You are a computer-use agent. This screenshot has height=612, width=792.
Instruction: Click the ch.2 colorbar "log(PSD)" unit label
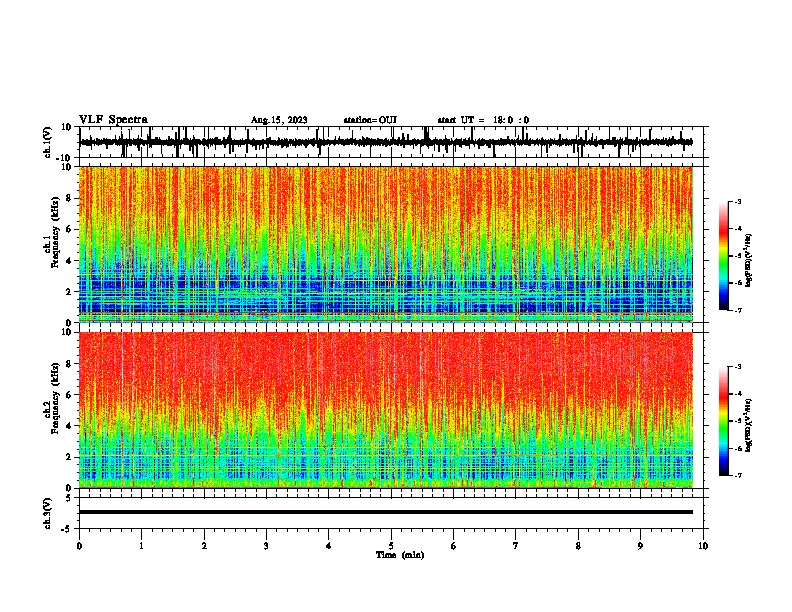(x=748, y=425)
